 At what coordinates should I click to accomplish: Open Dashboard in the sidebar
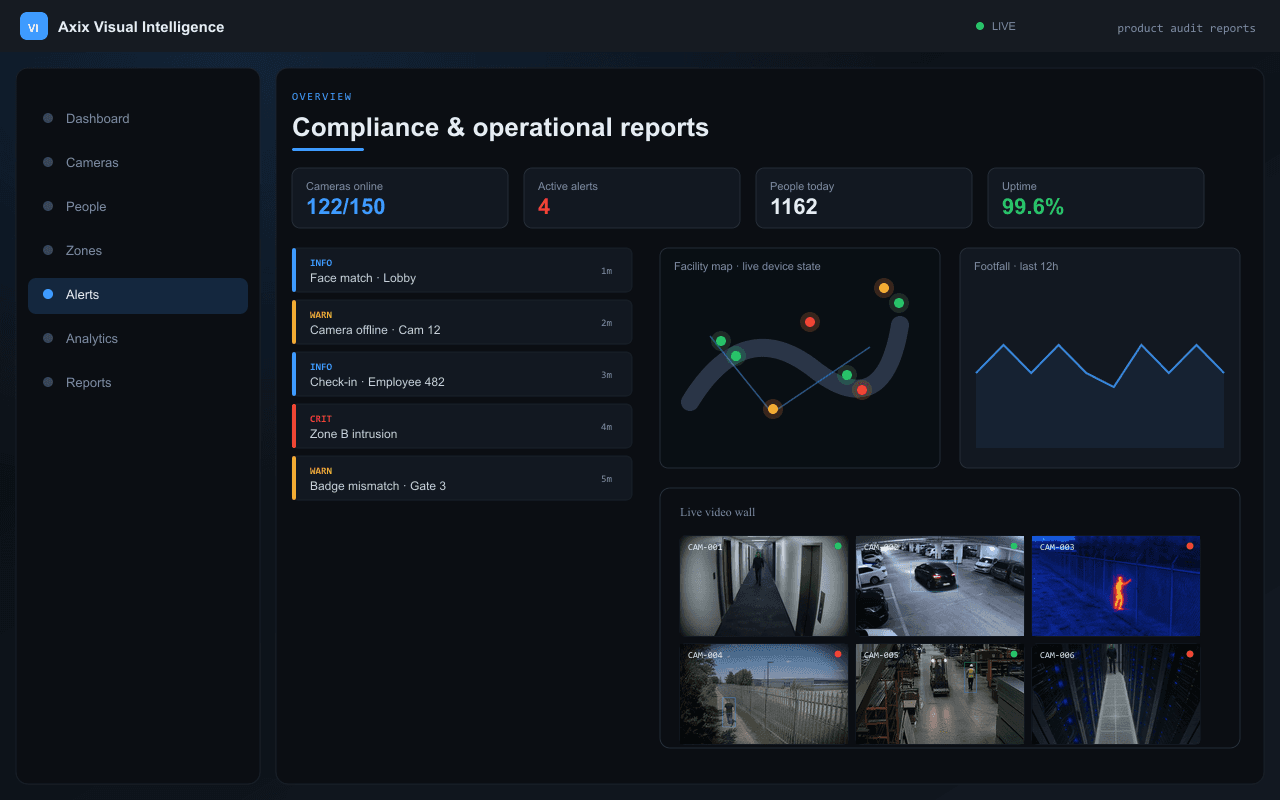click(138, 118)
